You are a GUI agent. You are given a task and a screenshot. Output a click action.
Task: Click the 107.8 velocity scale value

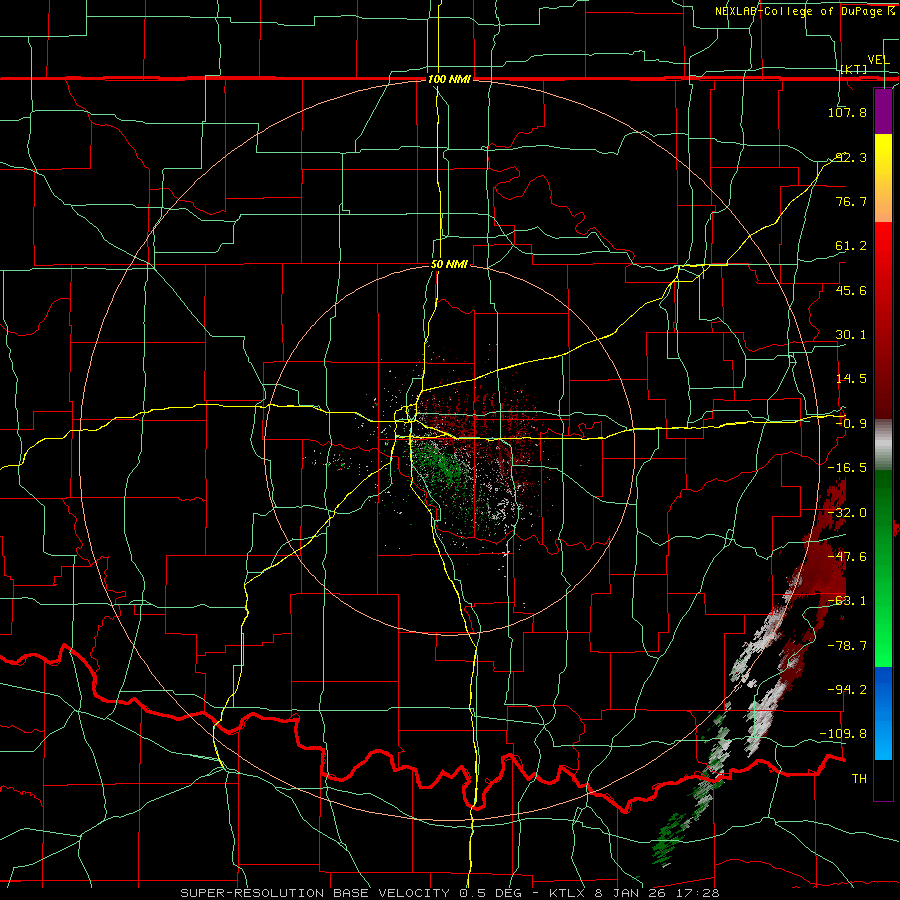(x=847, y=112)
